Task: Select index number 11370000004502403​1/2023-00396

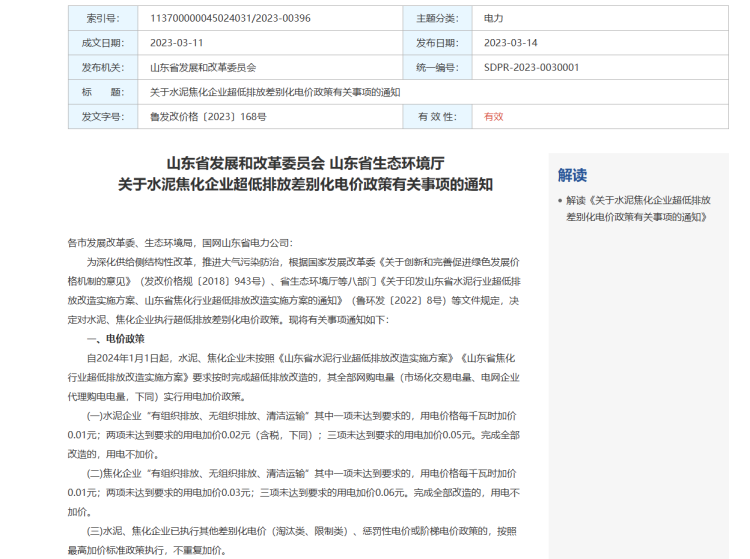Action: 230,18
